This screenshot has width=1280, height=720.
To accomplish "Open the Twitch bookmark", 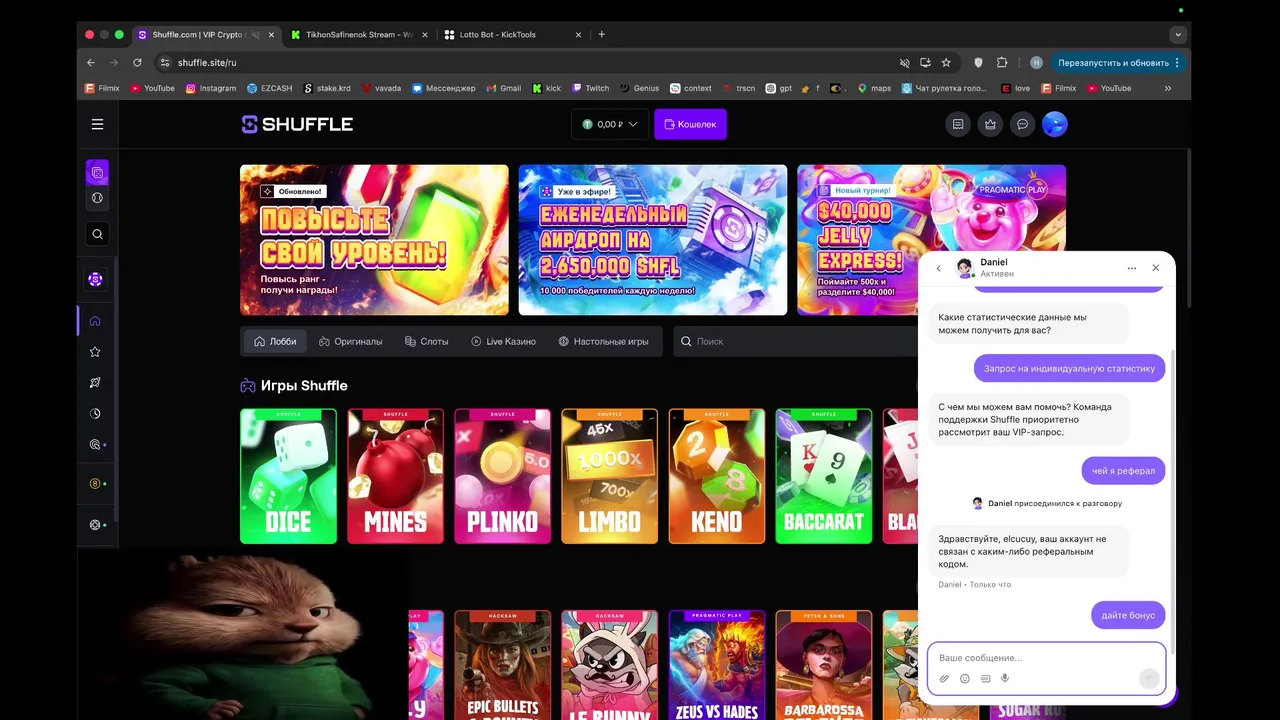I will pyautogui.click(x=590, y=88).
